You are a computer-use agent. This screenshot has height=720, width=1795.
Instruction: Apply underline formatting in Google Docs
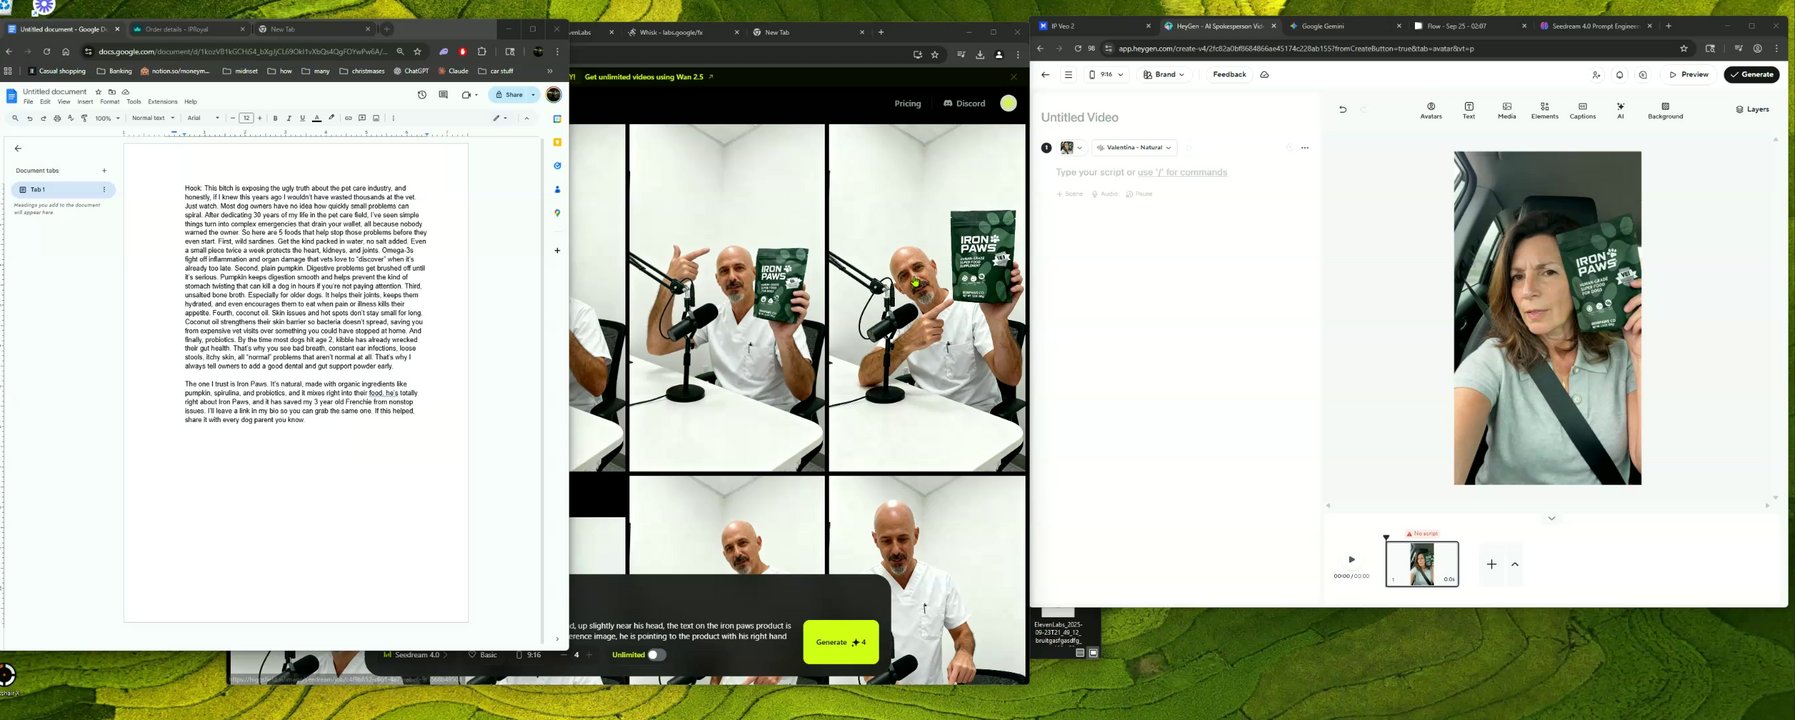tap(302, 118)
